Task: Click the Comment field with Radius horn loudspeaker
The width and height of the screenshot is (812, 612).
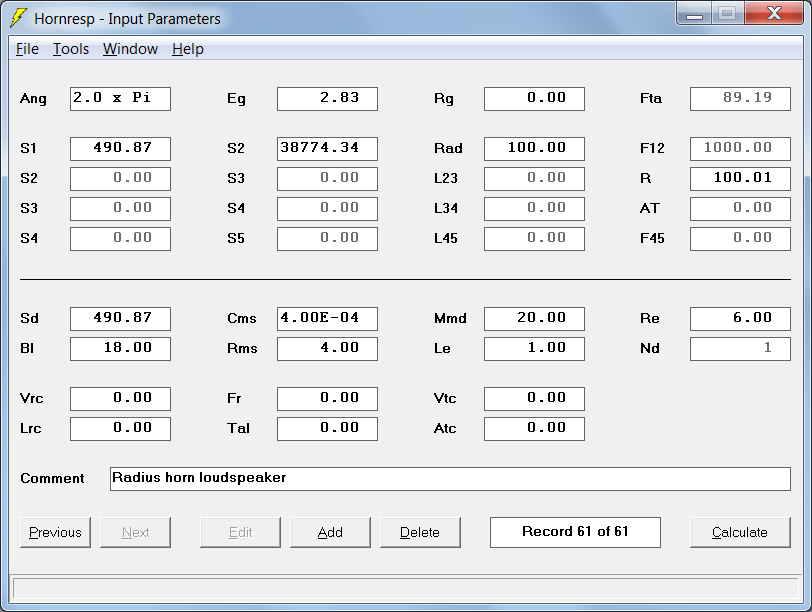Action: tap(451, 478)
